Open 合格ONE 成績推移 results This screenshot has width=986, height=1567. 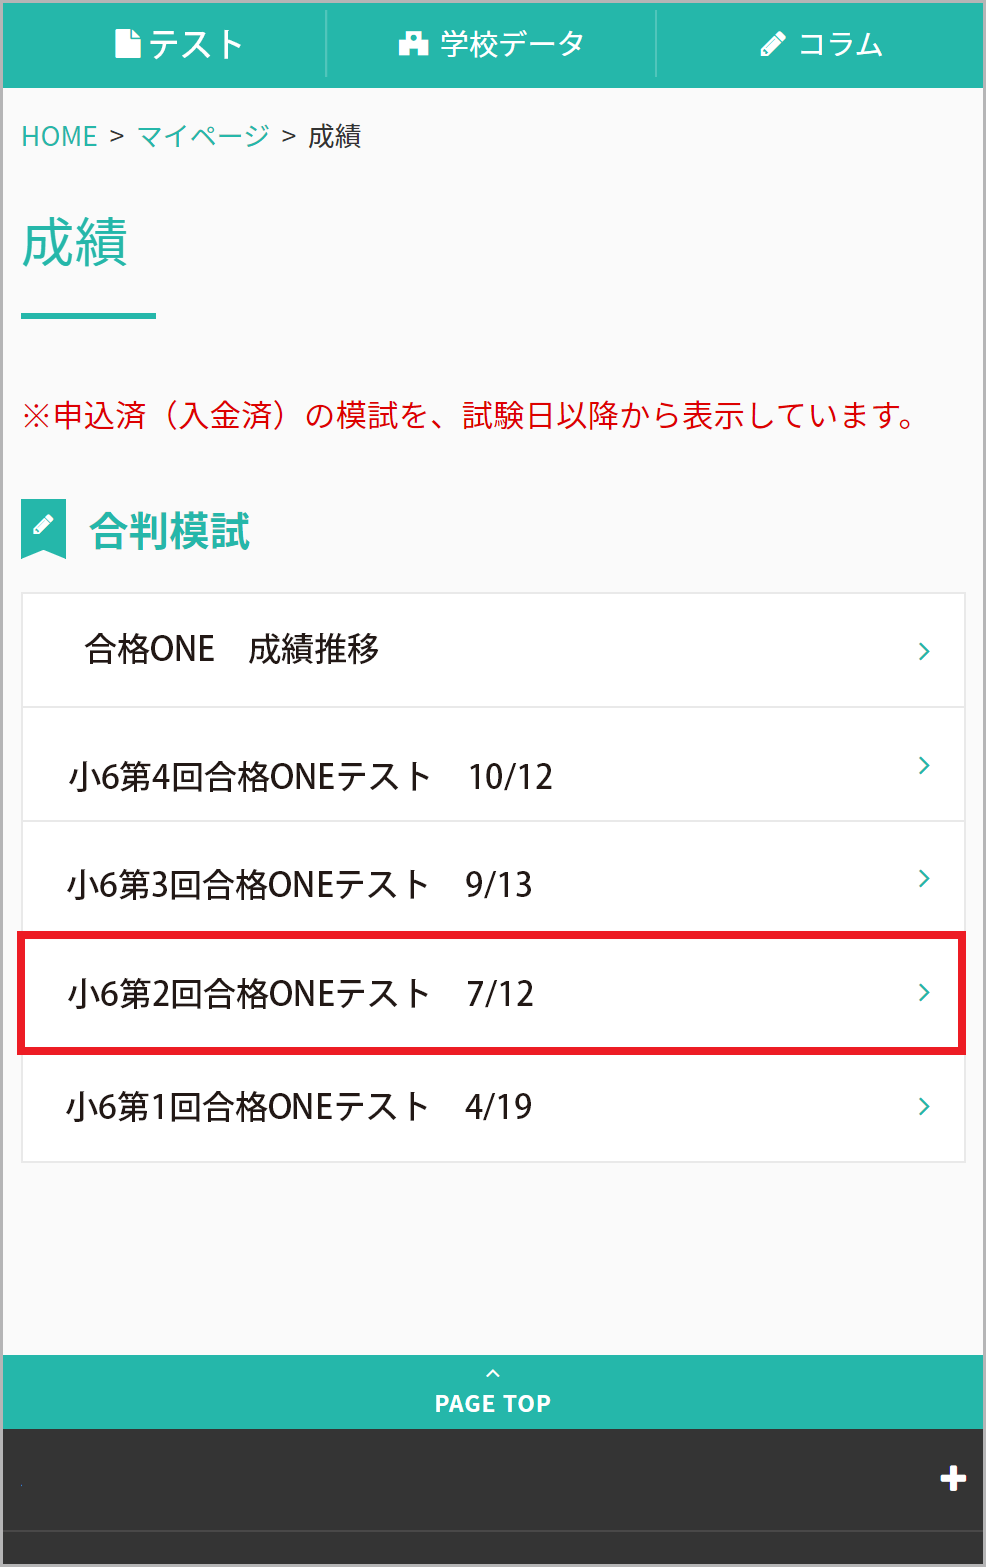click(x=232, y=650)
